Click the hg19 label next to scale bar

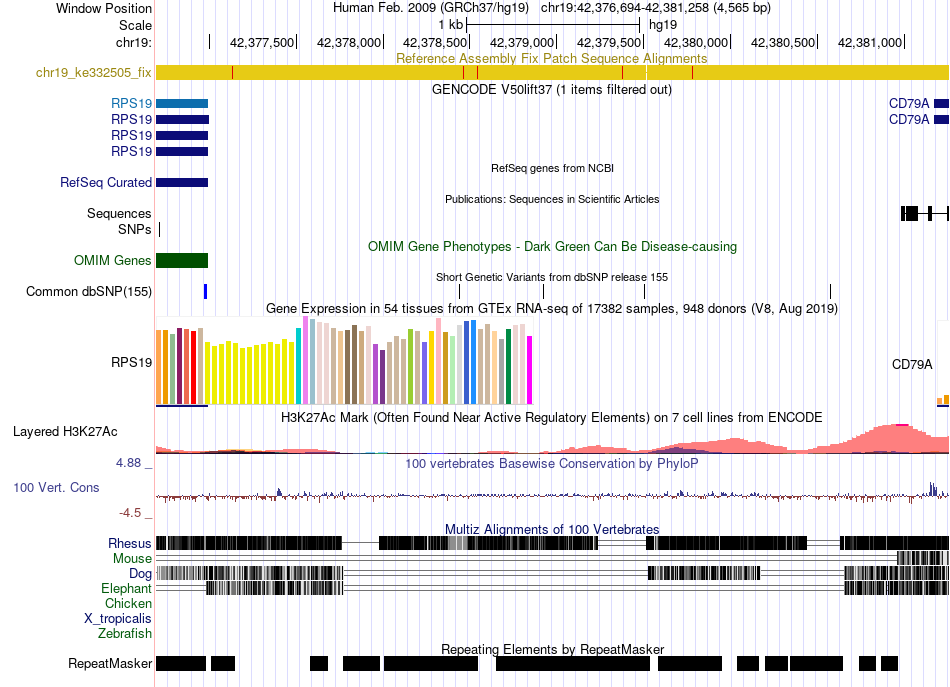click(663, 25)
